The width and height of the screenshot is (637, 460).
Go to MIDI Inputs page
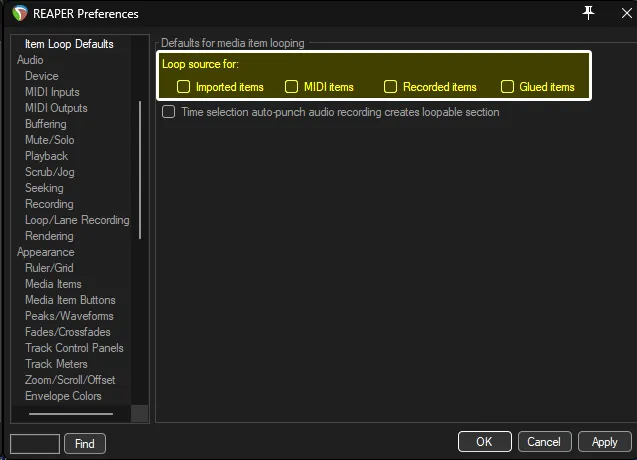click(x=52, y=92)
